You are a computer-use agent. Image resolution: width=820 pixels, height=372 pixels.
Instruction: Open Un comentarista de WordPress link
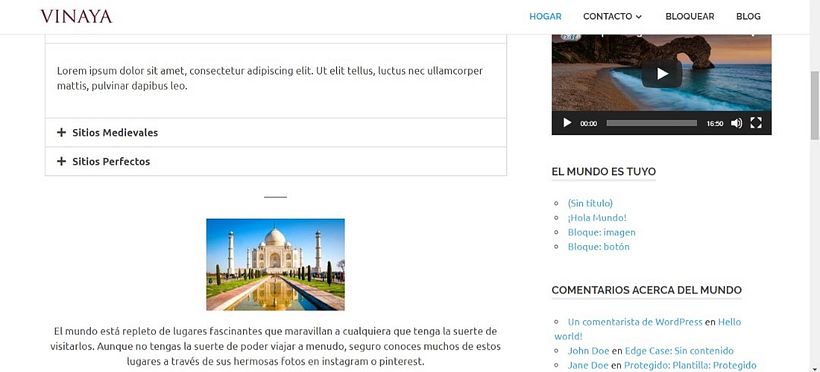click(x=635, y=322)
